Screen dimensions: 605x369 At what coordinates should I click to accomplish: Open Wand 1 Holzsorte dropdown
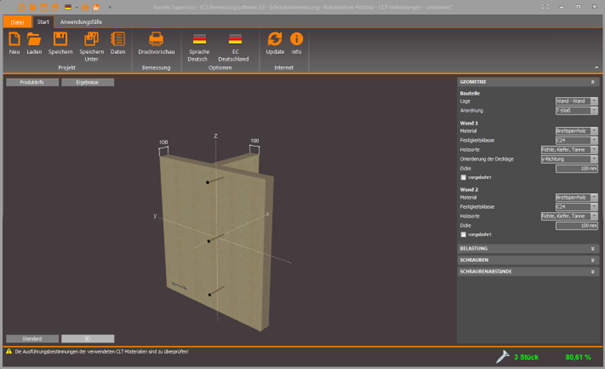569,149
